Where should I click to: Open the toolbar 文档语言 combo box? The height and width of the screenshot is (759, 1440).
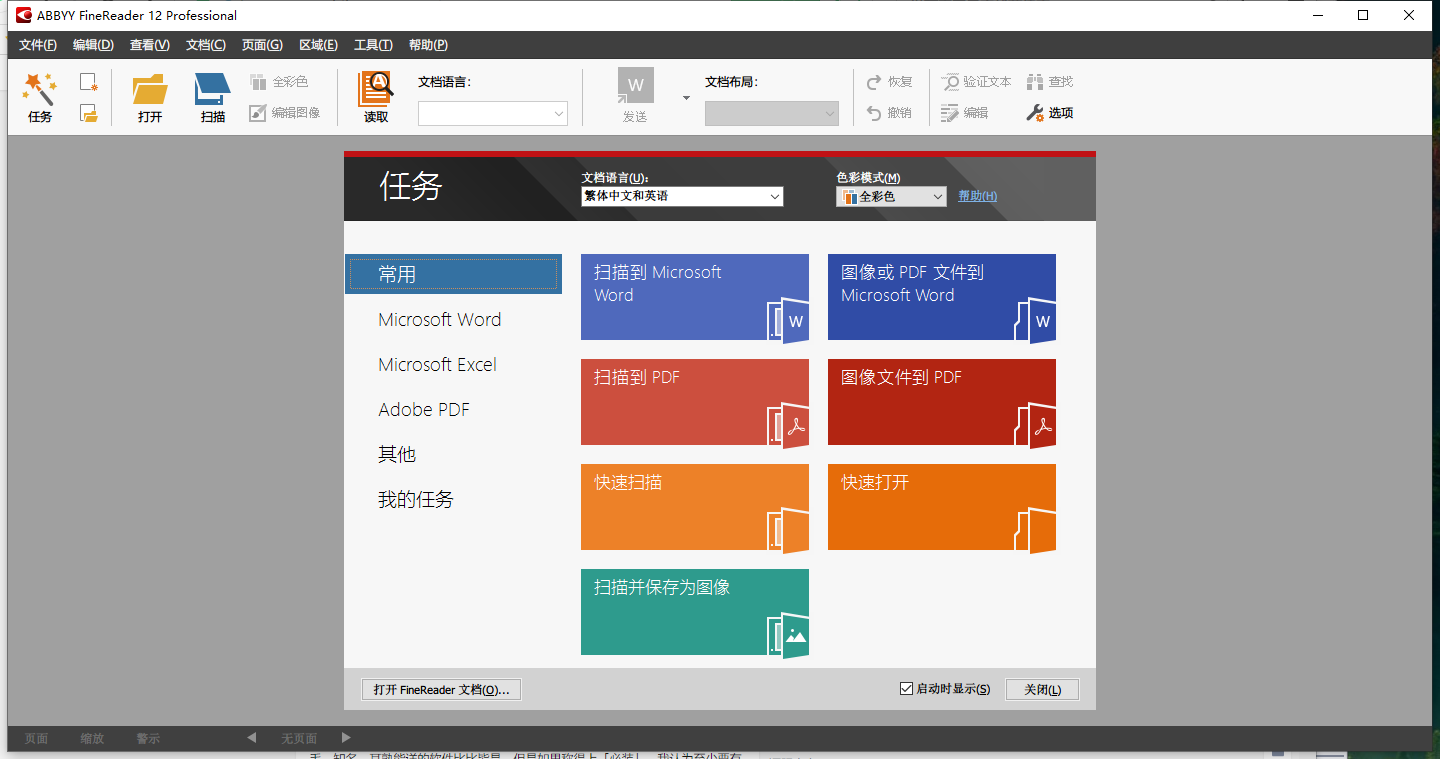click(493, 114)
